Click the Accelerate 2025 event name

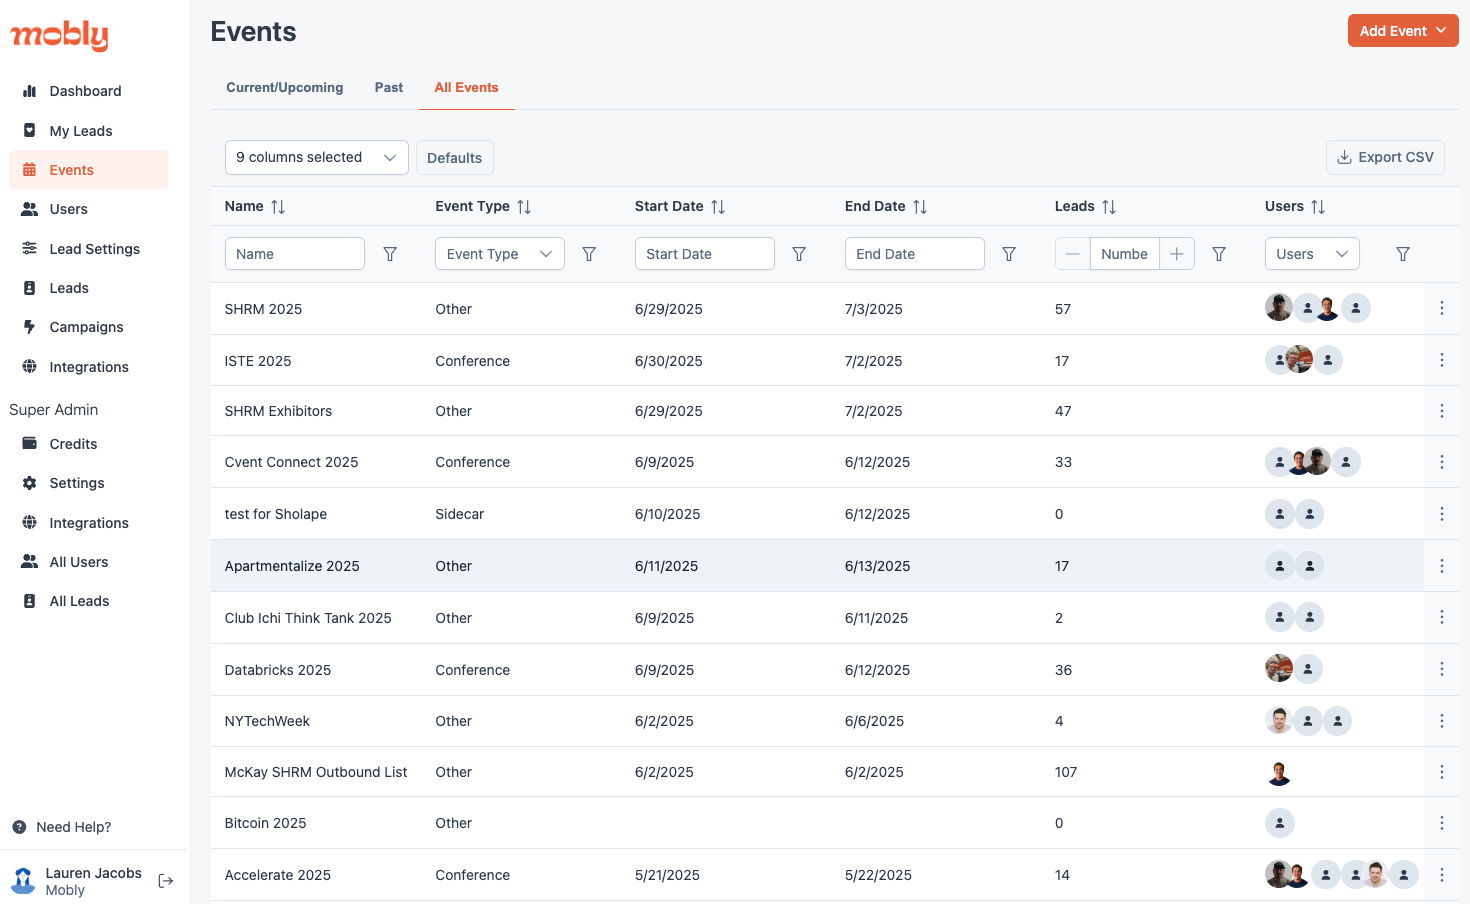pos(278,875)
